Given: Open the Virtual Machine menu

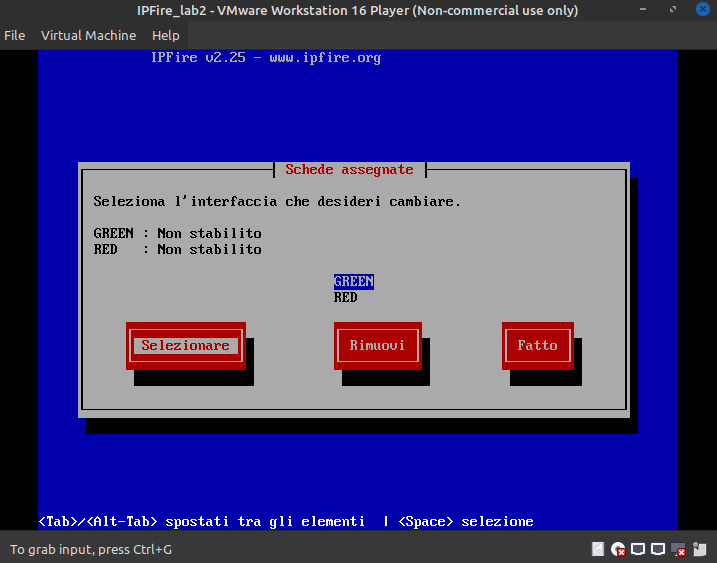Looking at the screenshot, I should (88, 35).
